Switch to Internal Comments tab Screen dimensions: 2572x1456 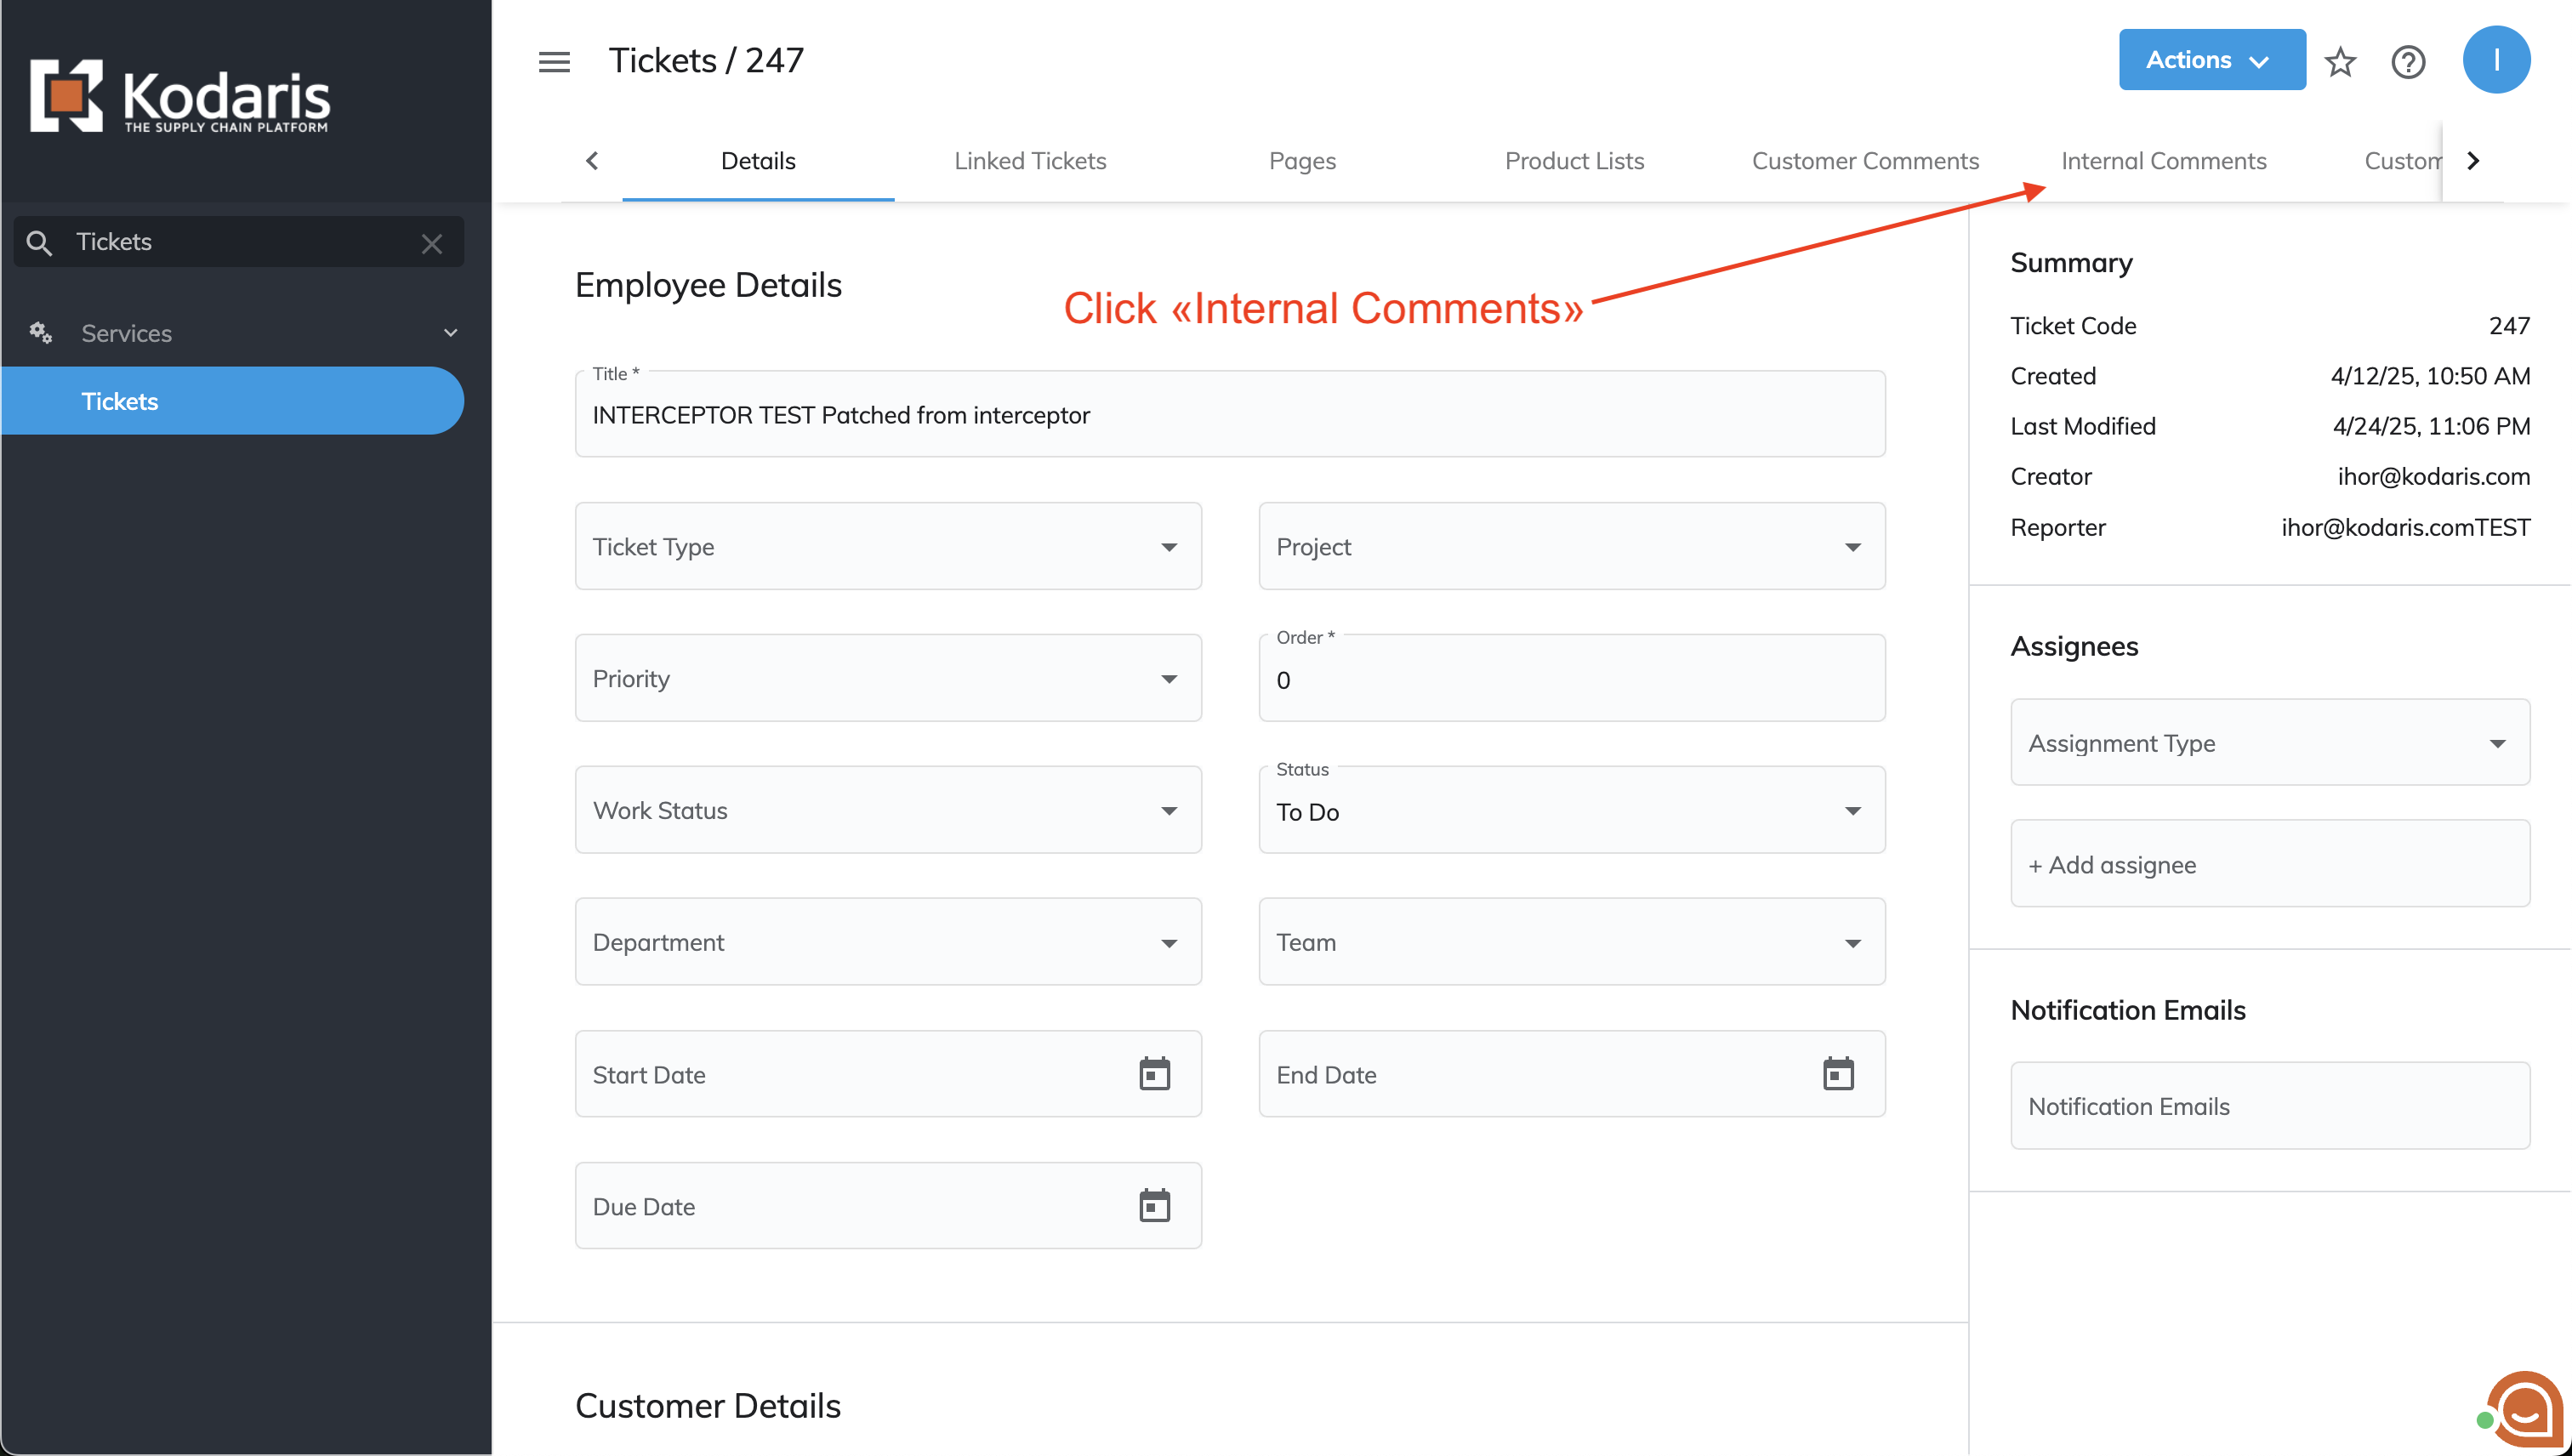click(2163, 161)
